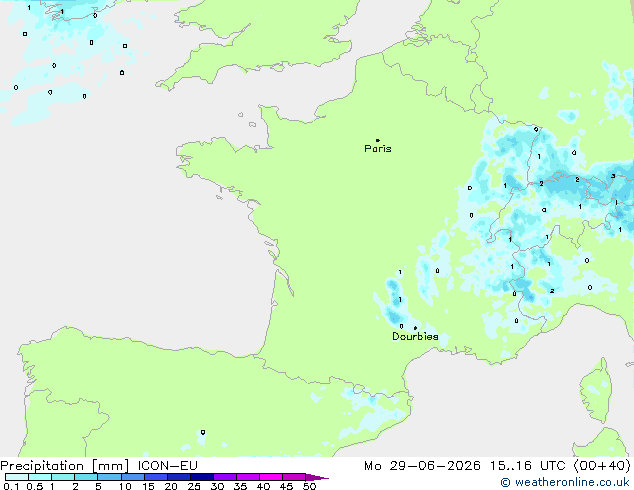Click the legend arrow tip above 50 mm
The width and height of the screenshot is (634, 490).
pos(317,477)
